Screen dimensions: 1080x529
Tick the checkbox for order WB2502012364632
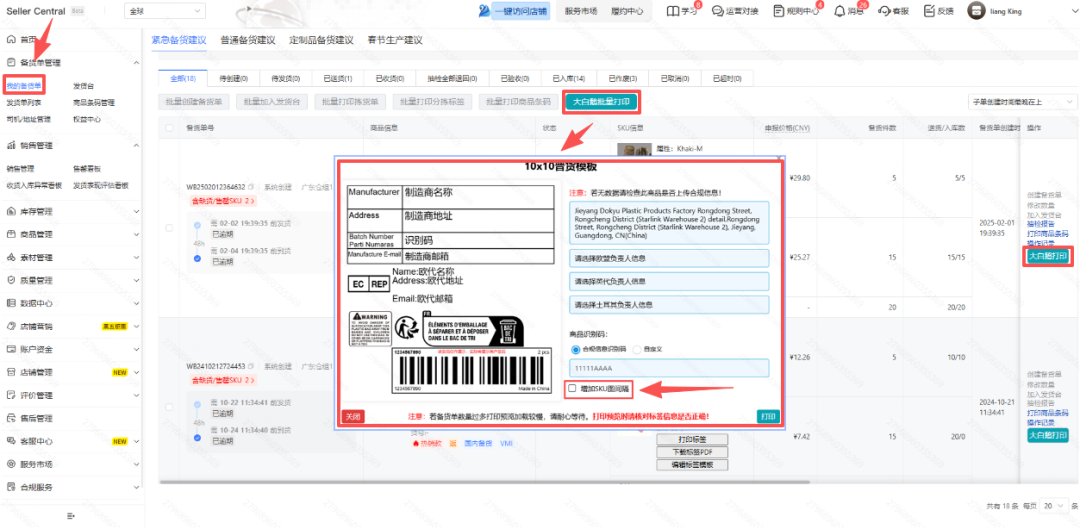click(169, 228)
